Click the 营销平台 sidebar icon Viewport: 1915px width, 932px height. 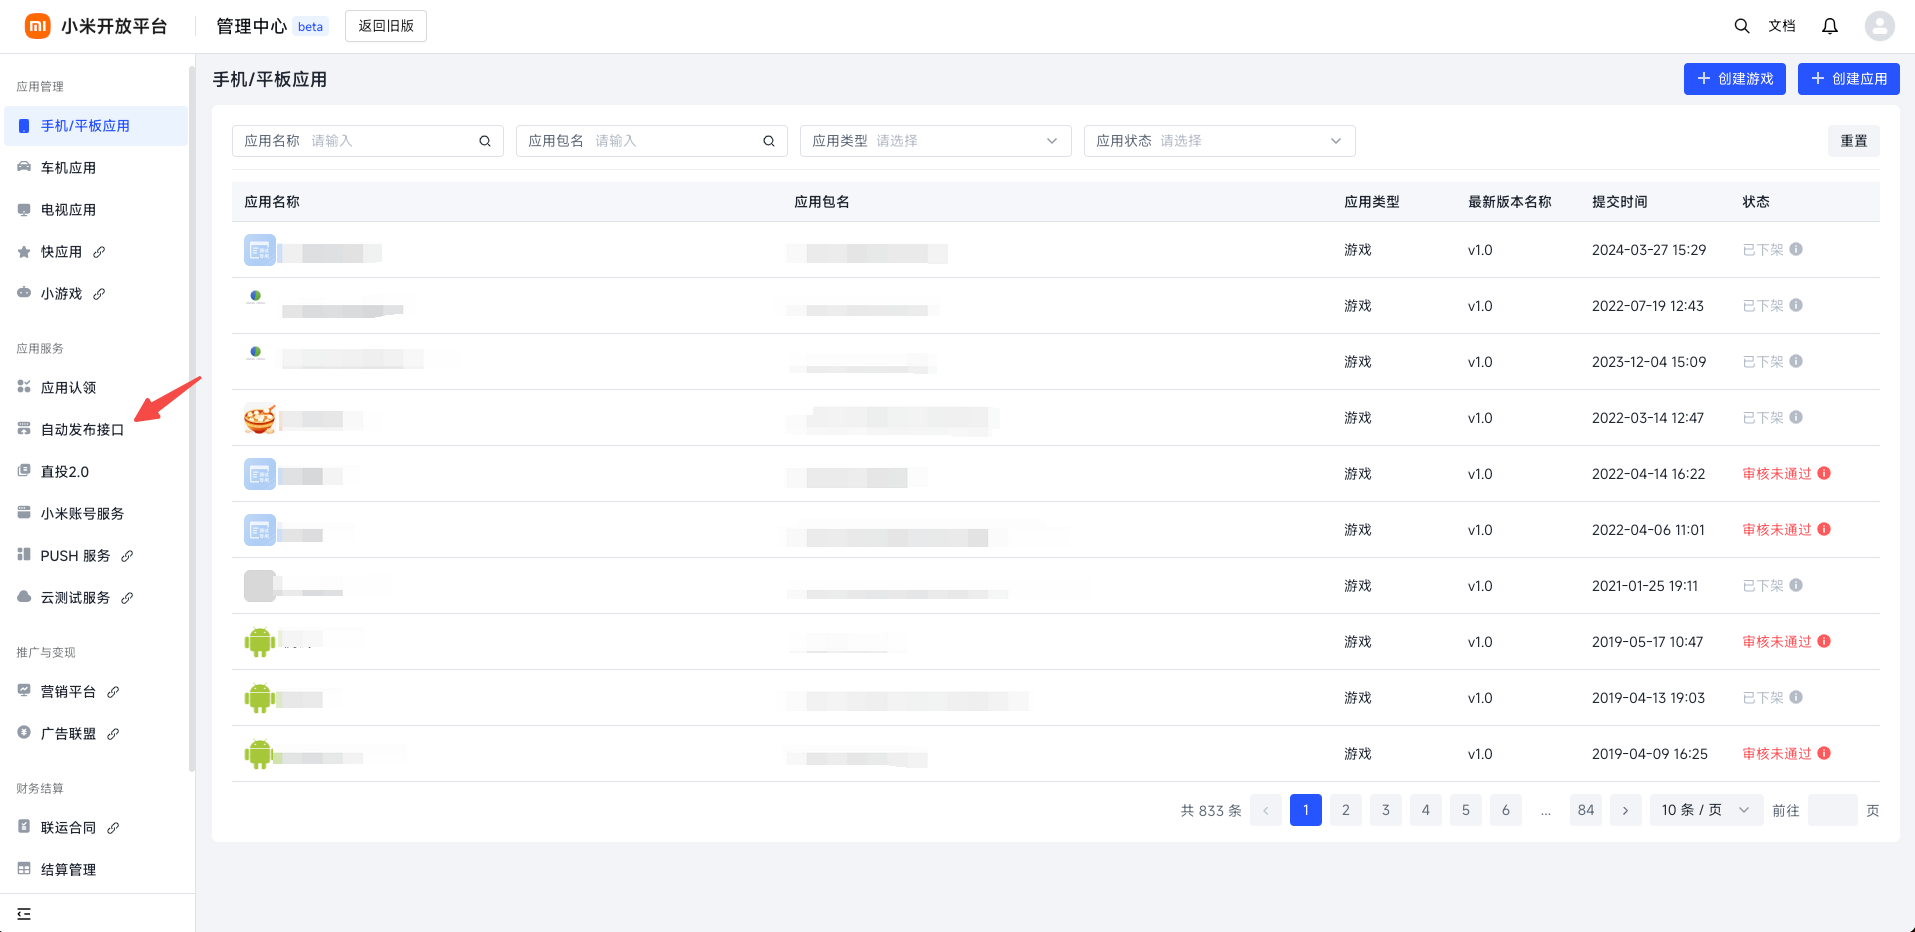point(24,691)
